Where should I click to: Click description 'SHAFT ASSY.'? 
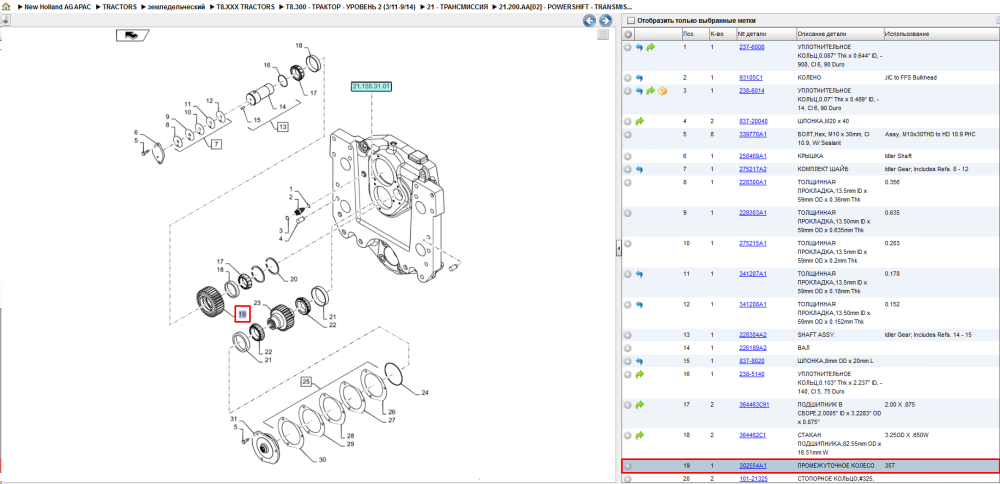click(x=816, y=335)
